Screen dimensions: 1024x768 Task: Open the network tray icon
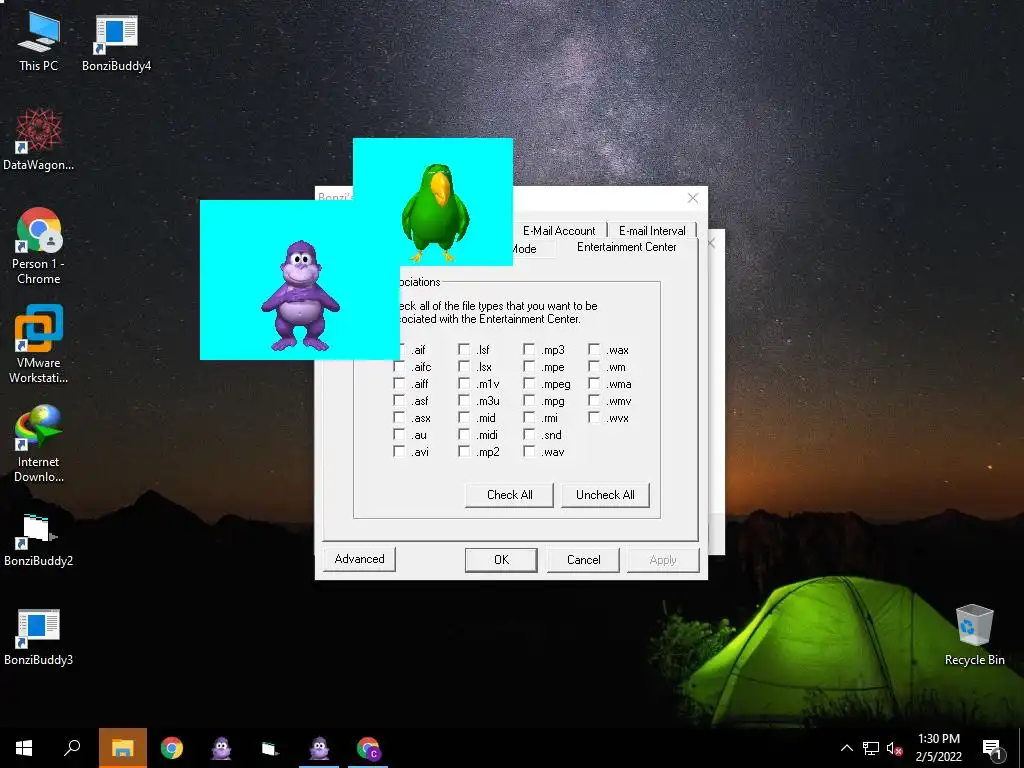pos(871,748)
